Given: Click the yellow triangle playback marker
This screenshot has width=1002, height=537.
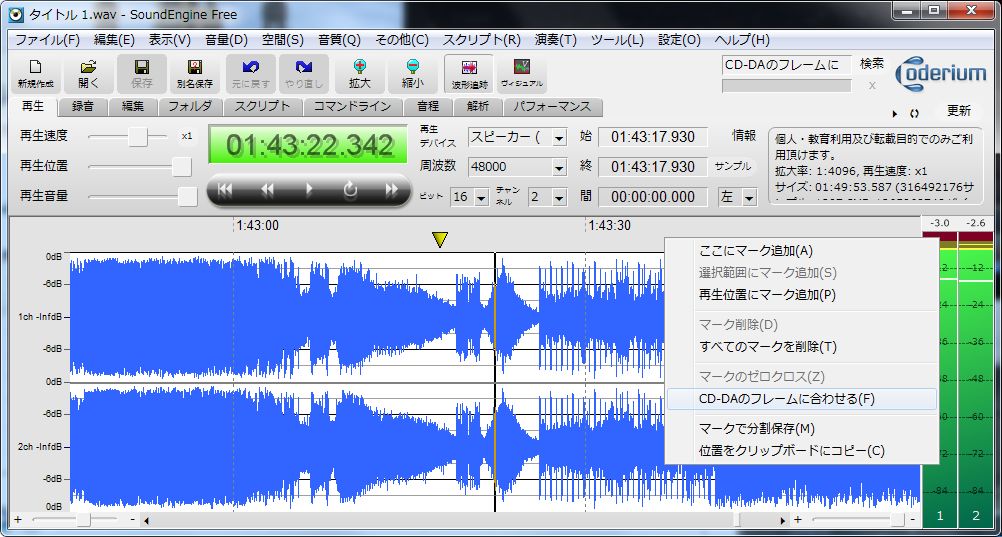Looking at the screenshot, I should (440, 240).
